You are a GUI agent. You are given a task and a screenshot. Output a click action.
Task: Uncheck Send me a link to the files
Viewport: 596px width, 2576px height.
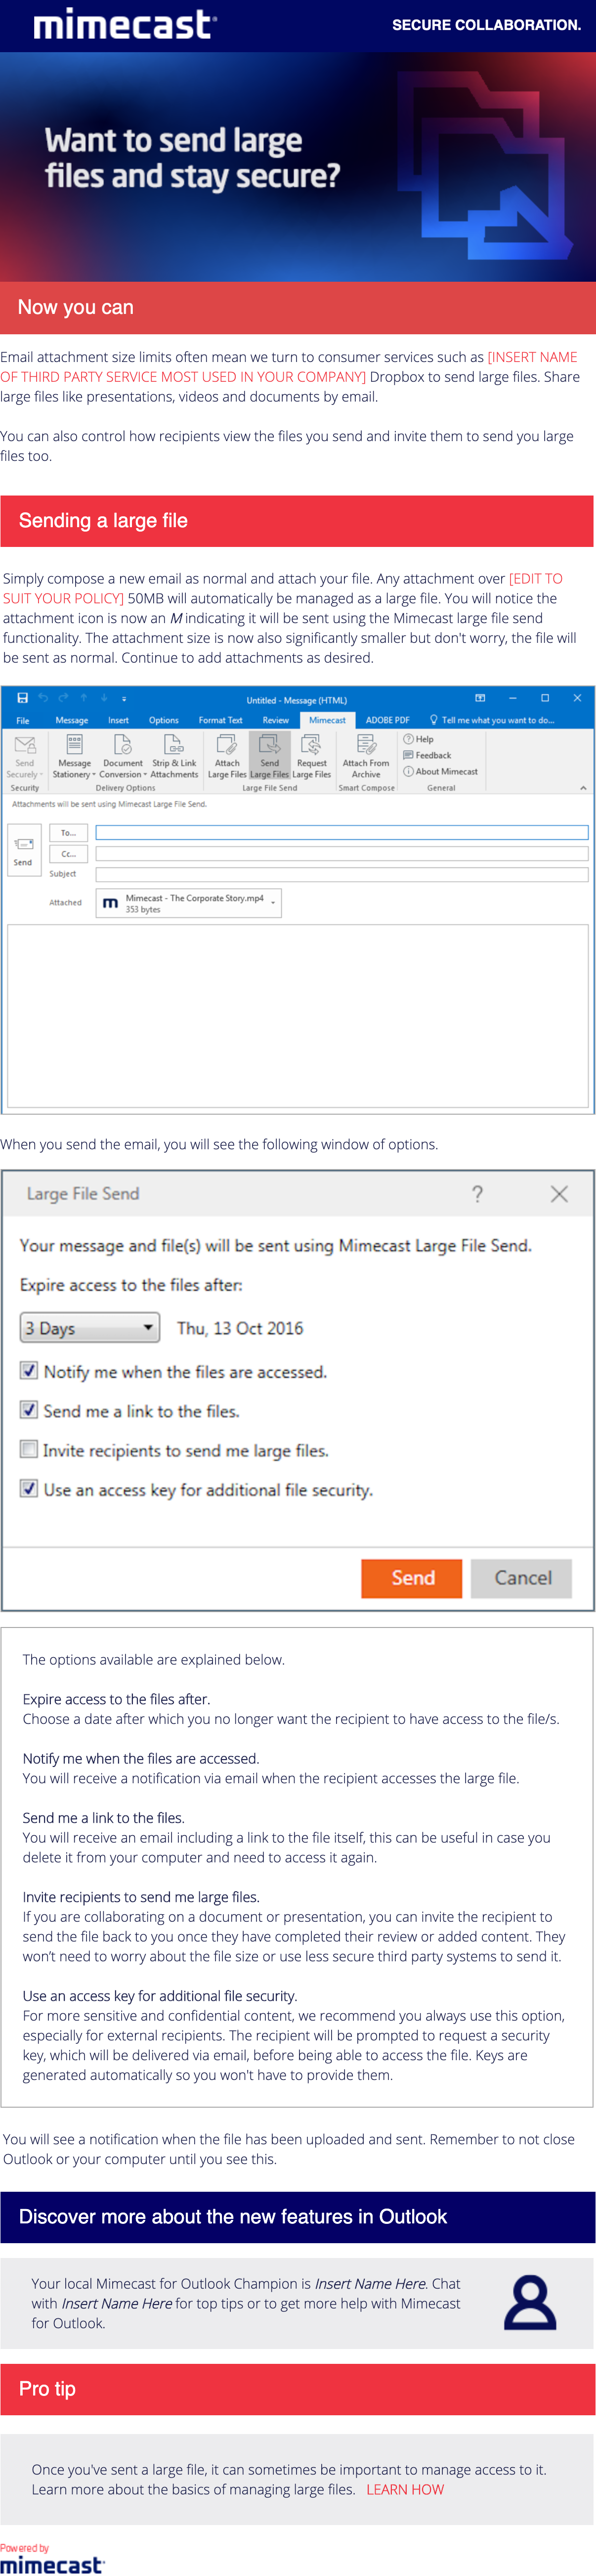tap(29, 1410)
